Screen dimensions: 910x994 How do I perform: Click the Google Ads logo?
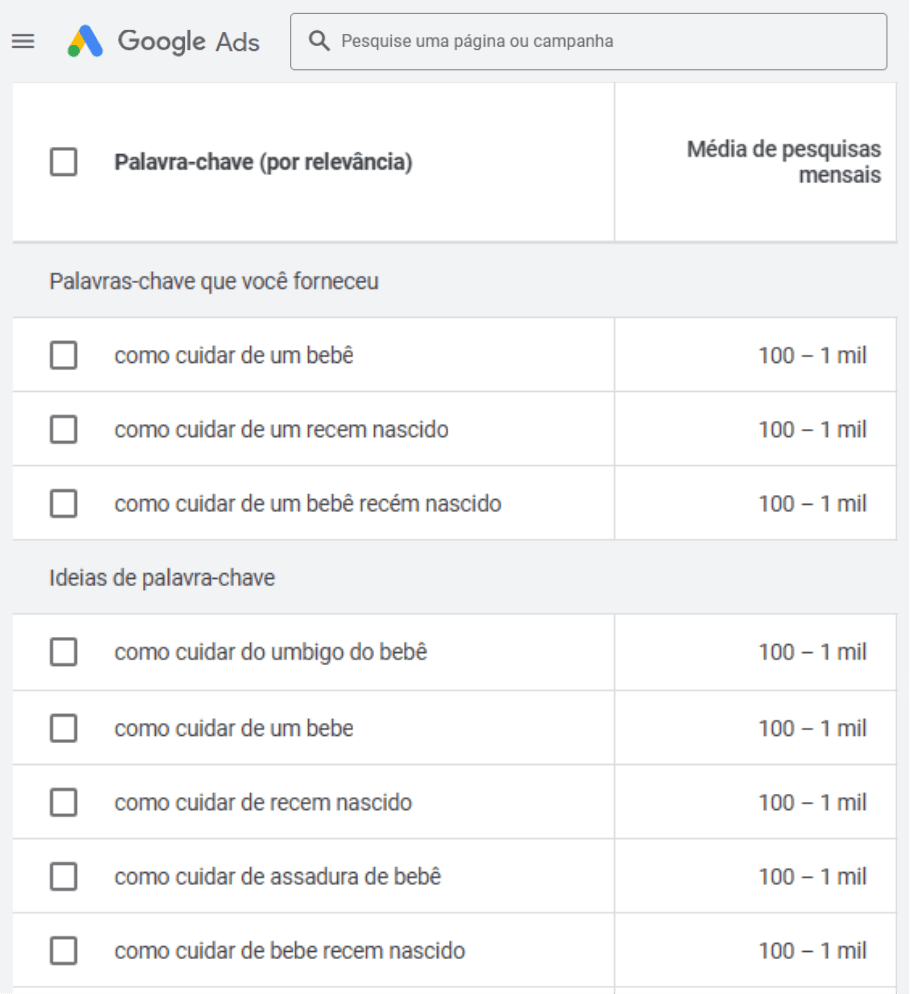click(86, 41)
